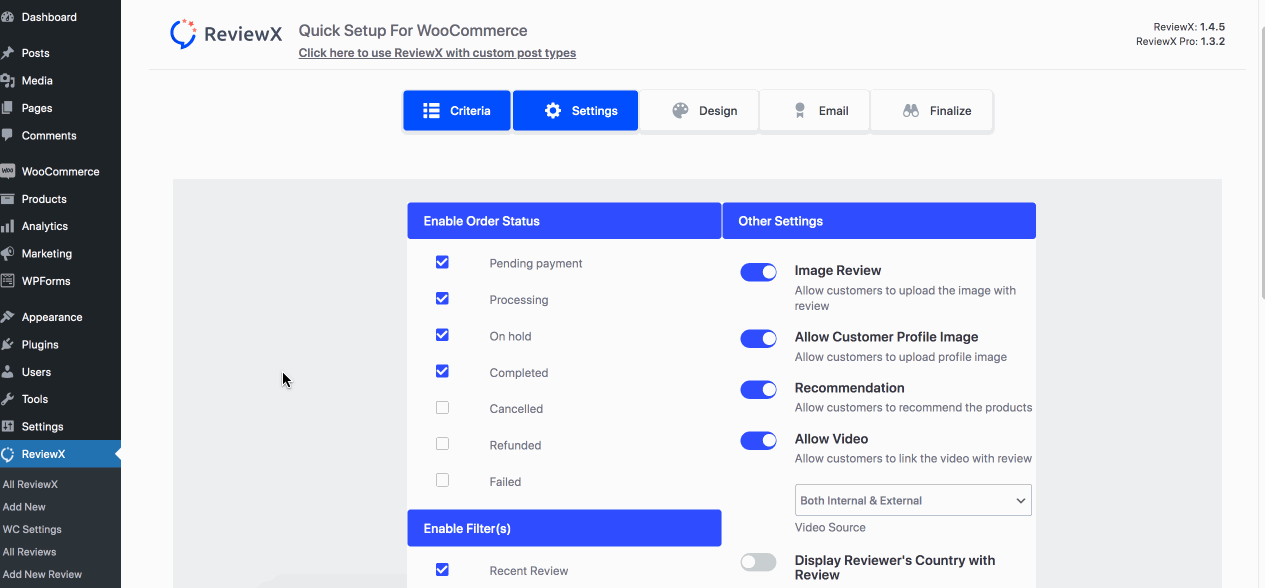Click the Other Settings header
Screen dimensions: 1265x588
coord(879,221)
